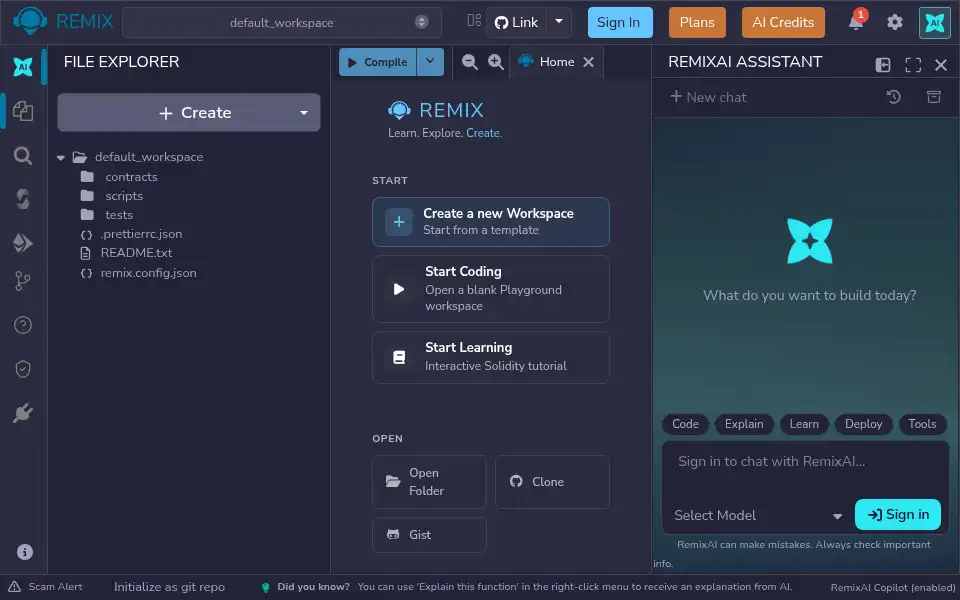Open the File Explorer sidebar icon
960x600 pixels.
pyautogui.click(x=23, y=111)
